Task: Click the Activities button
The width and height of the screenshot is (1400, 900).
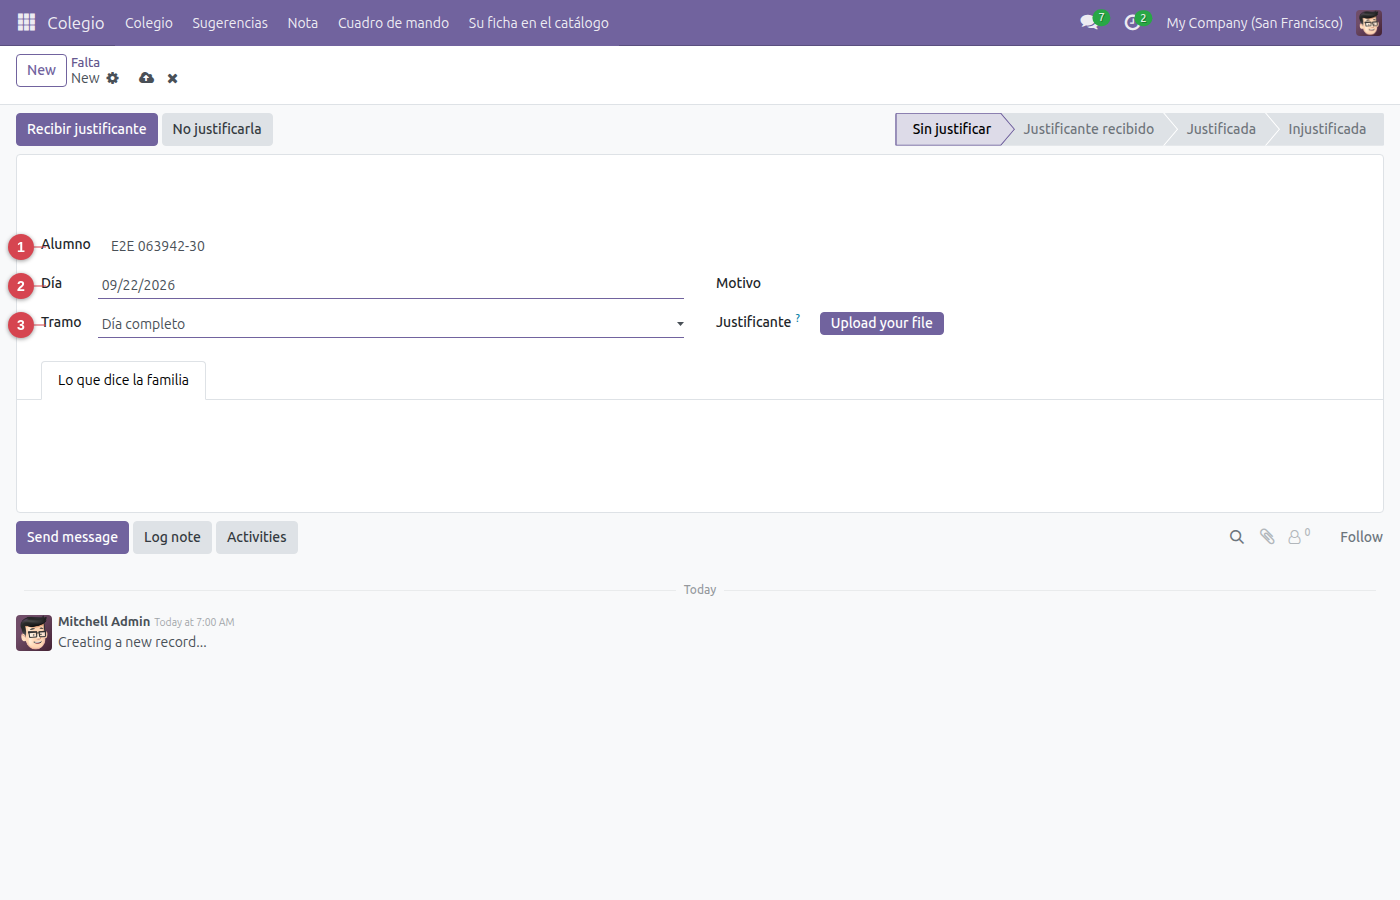Action: 257,537
